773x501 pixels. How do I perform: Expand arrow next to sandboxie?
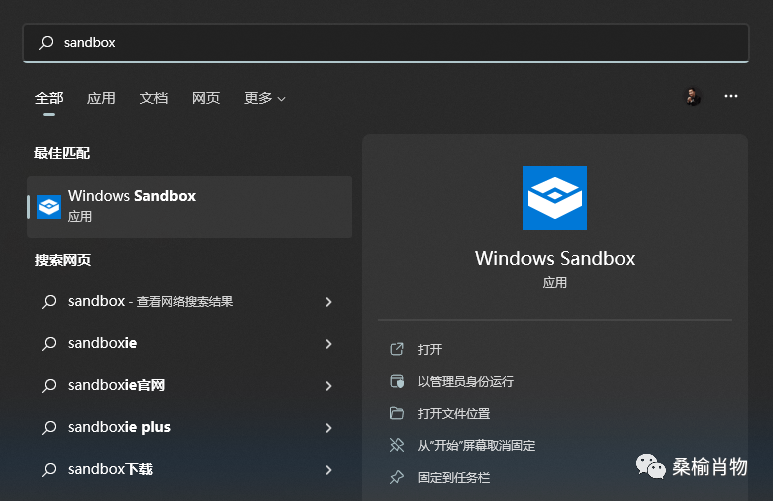coord(328,344)
